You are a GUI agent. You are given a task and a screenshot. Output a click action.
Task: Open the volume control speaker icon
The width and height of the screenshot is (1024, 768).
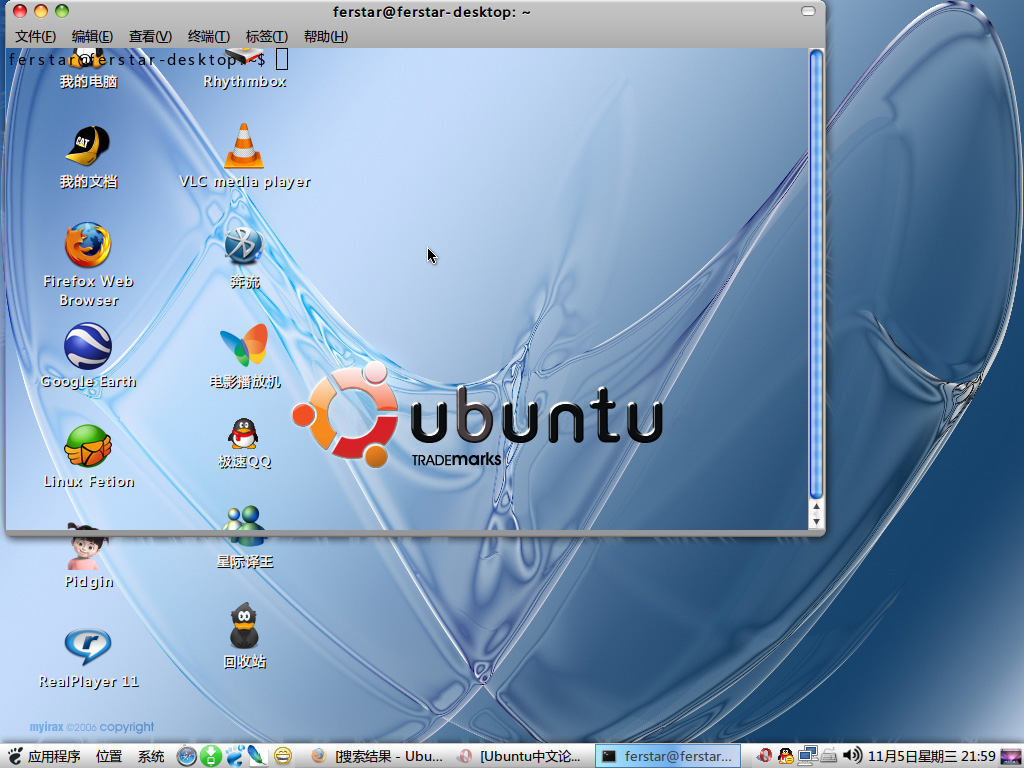pos(852,756)
